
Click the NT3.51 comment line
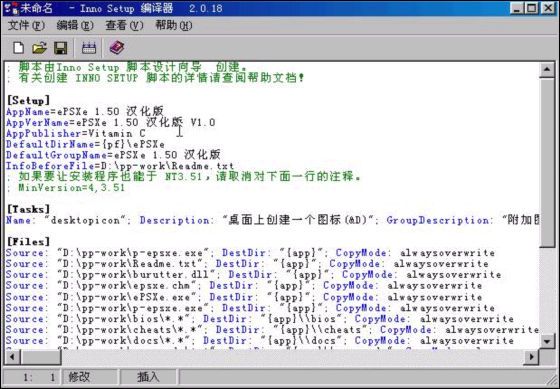184,176
